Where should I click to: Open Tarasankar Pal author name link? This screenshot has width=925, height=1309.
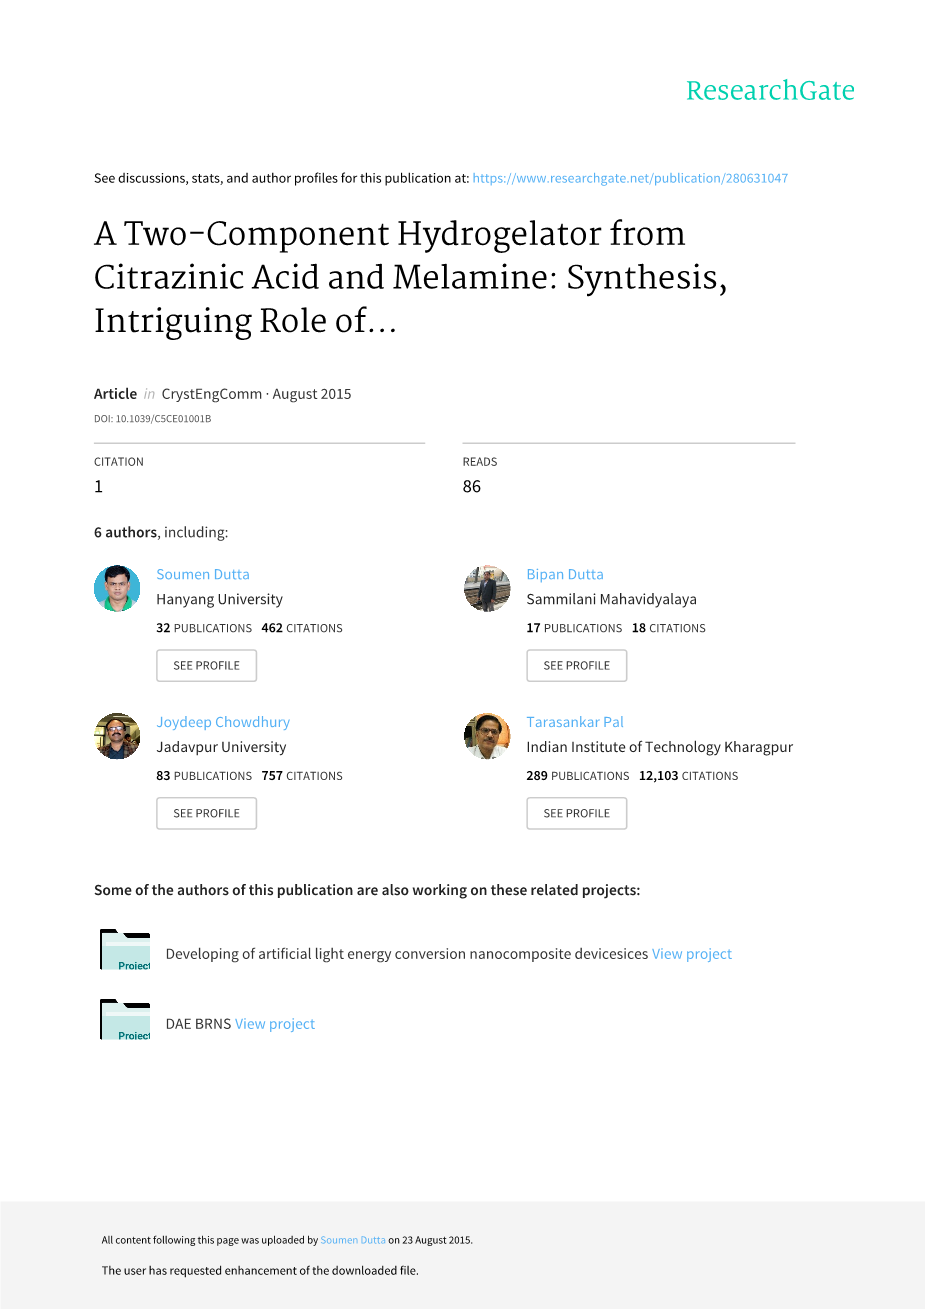575,722
